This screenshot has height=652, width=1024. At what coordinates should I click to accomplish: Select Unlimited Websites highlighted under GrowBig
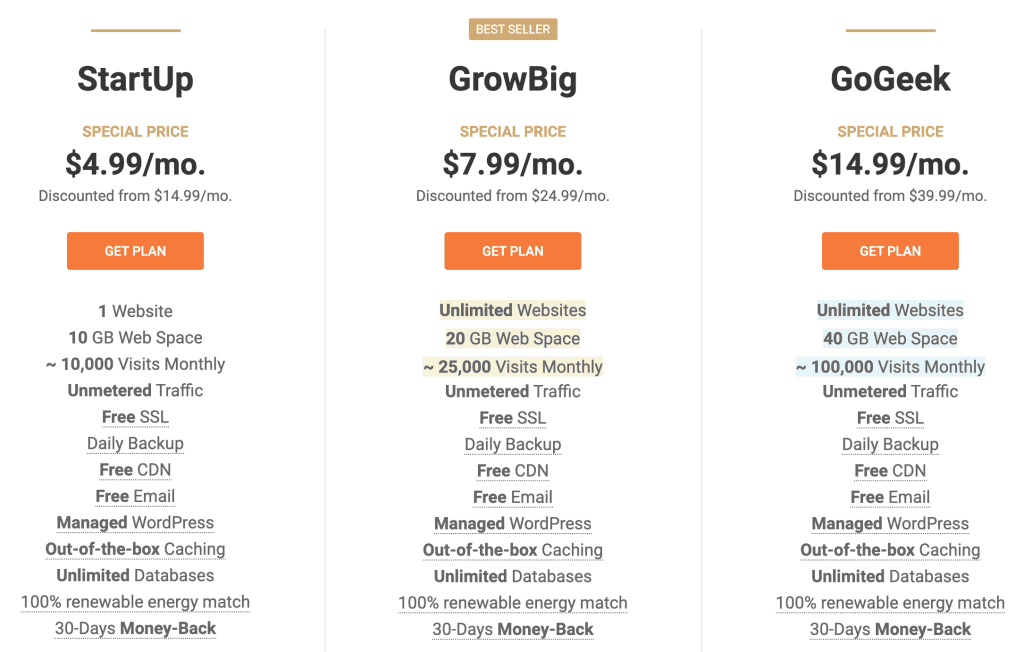tap(512, 310)
